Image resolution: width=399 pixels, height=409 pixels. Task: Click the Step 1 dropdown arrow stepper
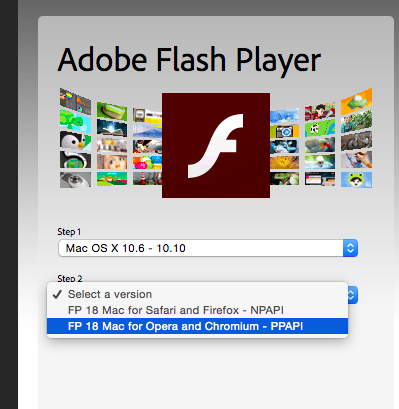tap(350, 248)
